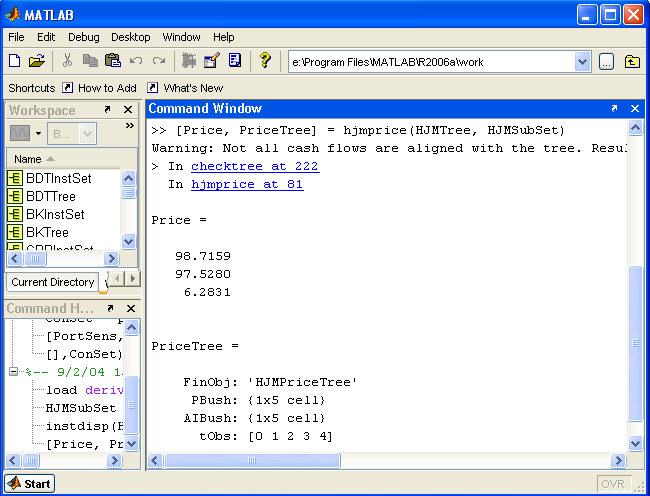Open the Desktop menu
650x496 pixels.
coord(131,37)
